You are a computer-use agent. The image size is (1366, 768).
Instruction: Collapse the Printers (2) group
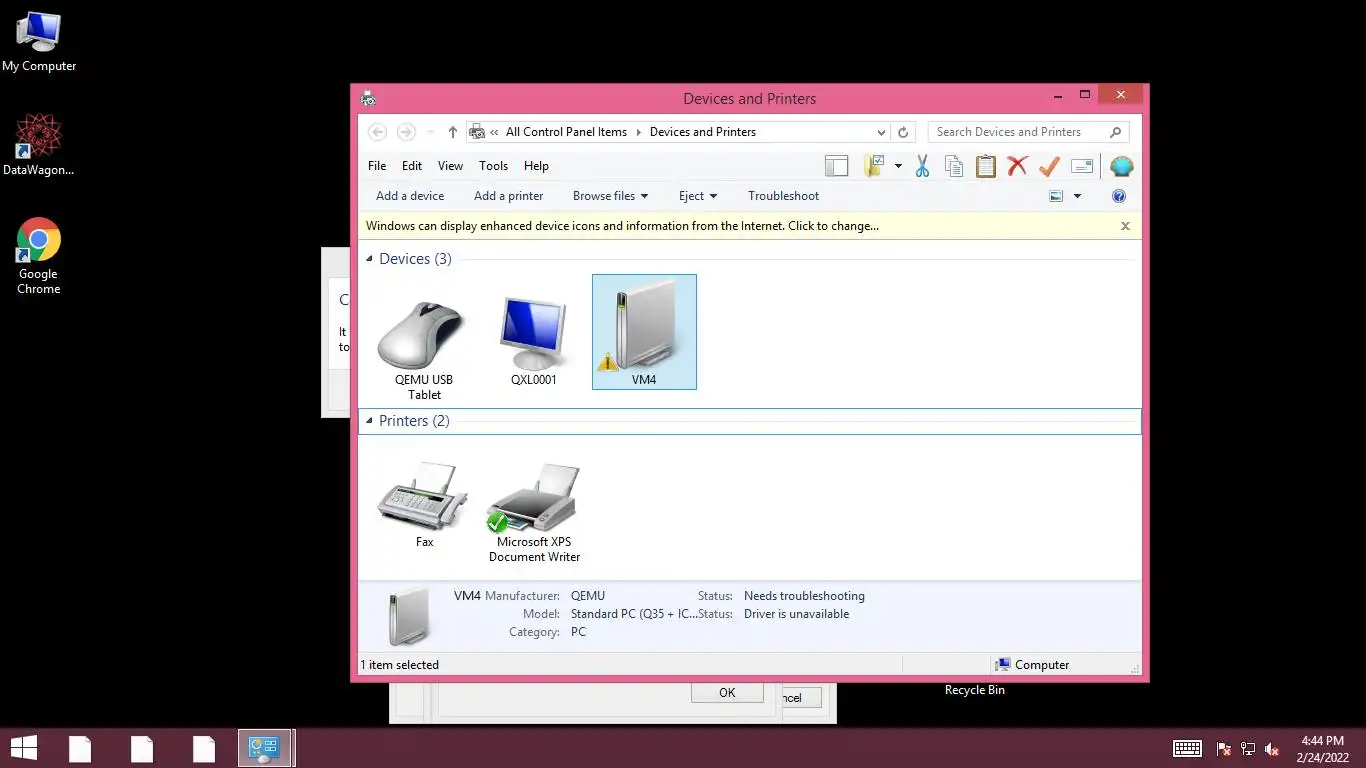(369, 421)
